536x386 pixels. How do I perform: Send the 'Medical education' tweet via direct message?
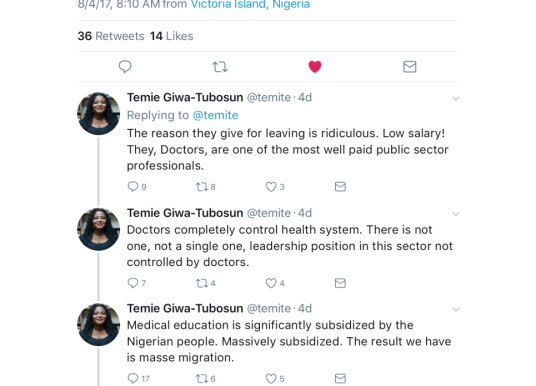[x=340, y=378]
